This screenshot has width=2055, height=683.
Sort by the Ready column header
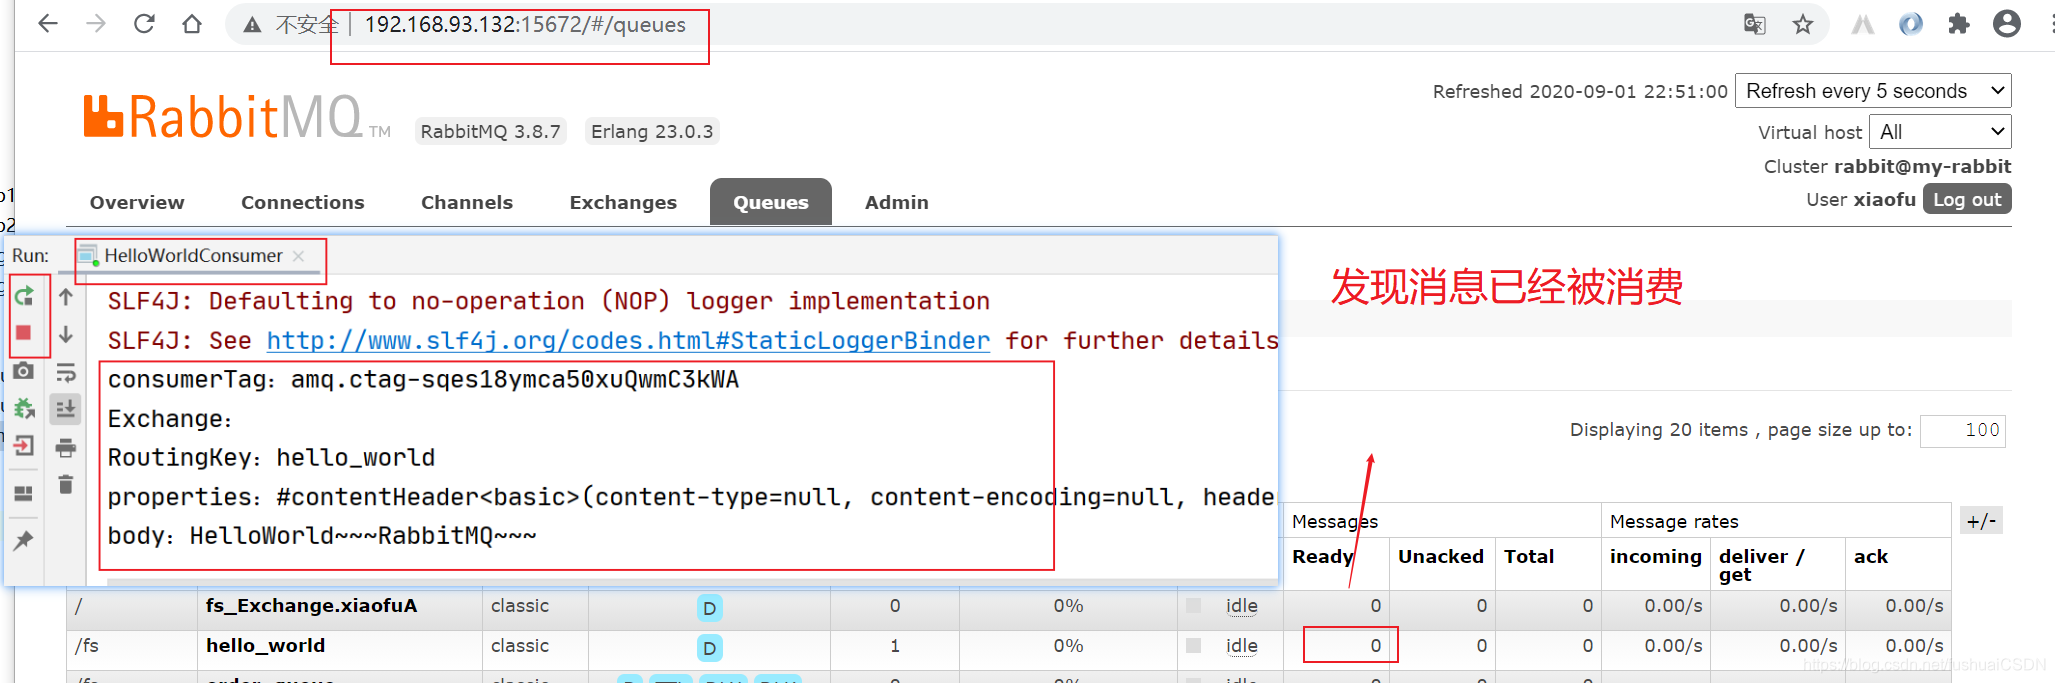click(x=1322, y=557)
